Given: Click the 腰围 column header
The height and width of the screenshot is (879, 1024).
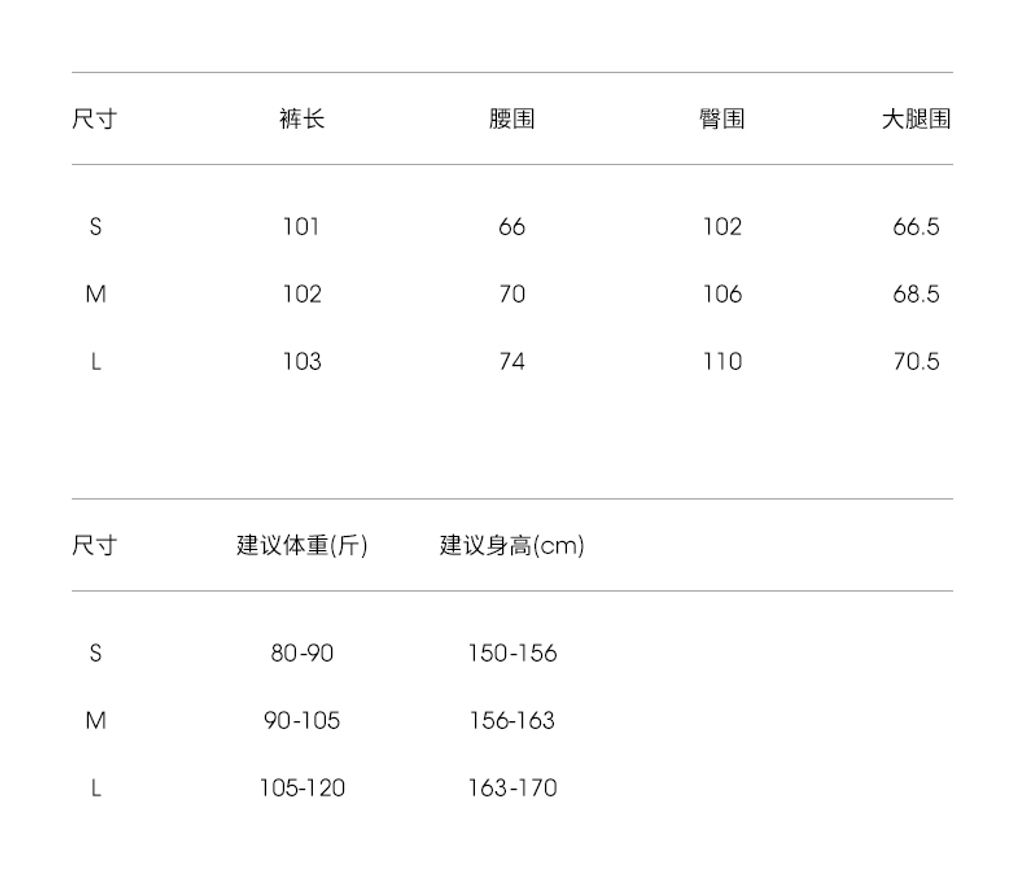Looking at the screenshot, I should point(512,119).
